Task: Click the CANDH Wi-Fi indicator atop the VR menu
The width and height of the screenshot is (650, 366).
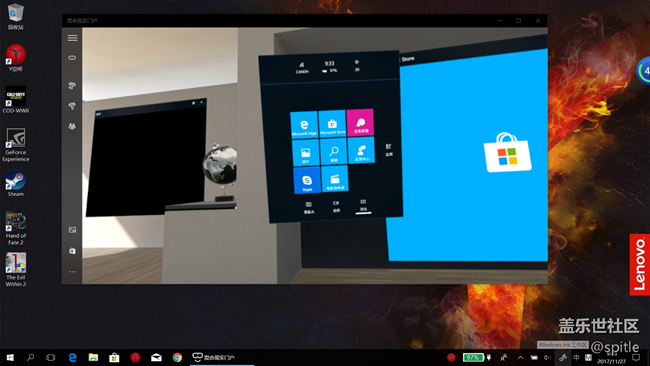Action: click(302, 68)
